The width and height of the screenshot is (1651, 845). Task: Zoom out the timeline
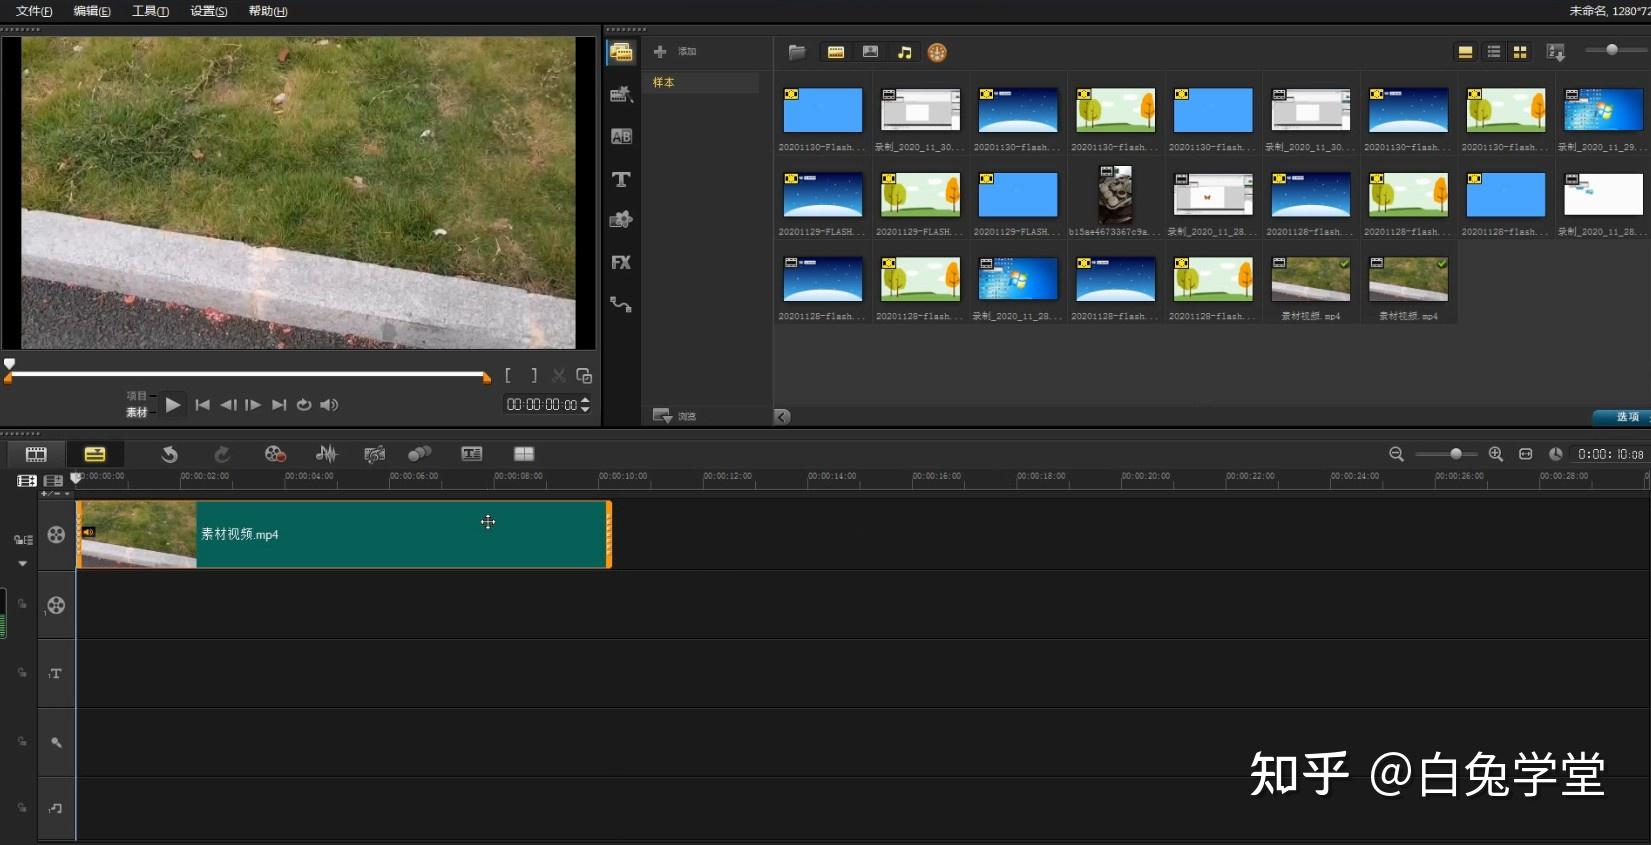(x=1397, y=454)
